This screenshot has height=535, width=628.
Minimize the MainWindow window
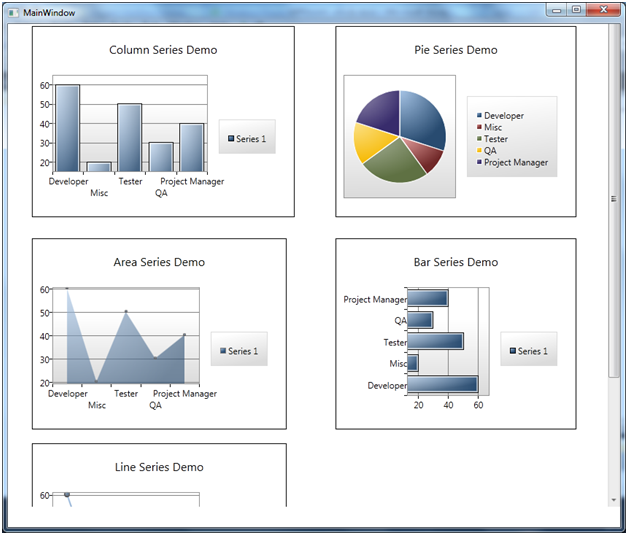pos(556,10)
